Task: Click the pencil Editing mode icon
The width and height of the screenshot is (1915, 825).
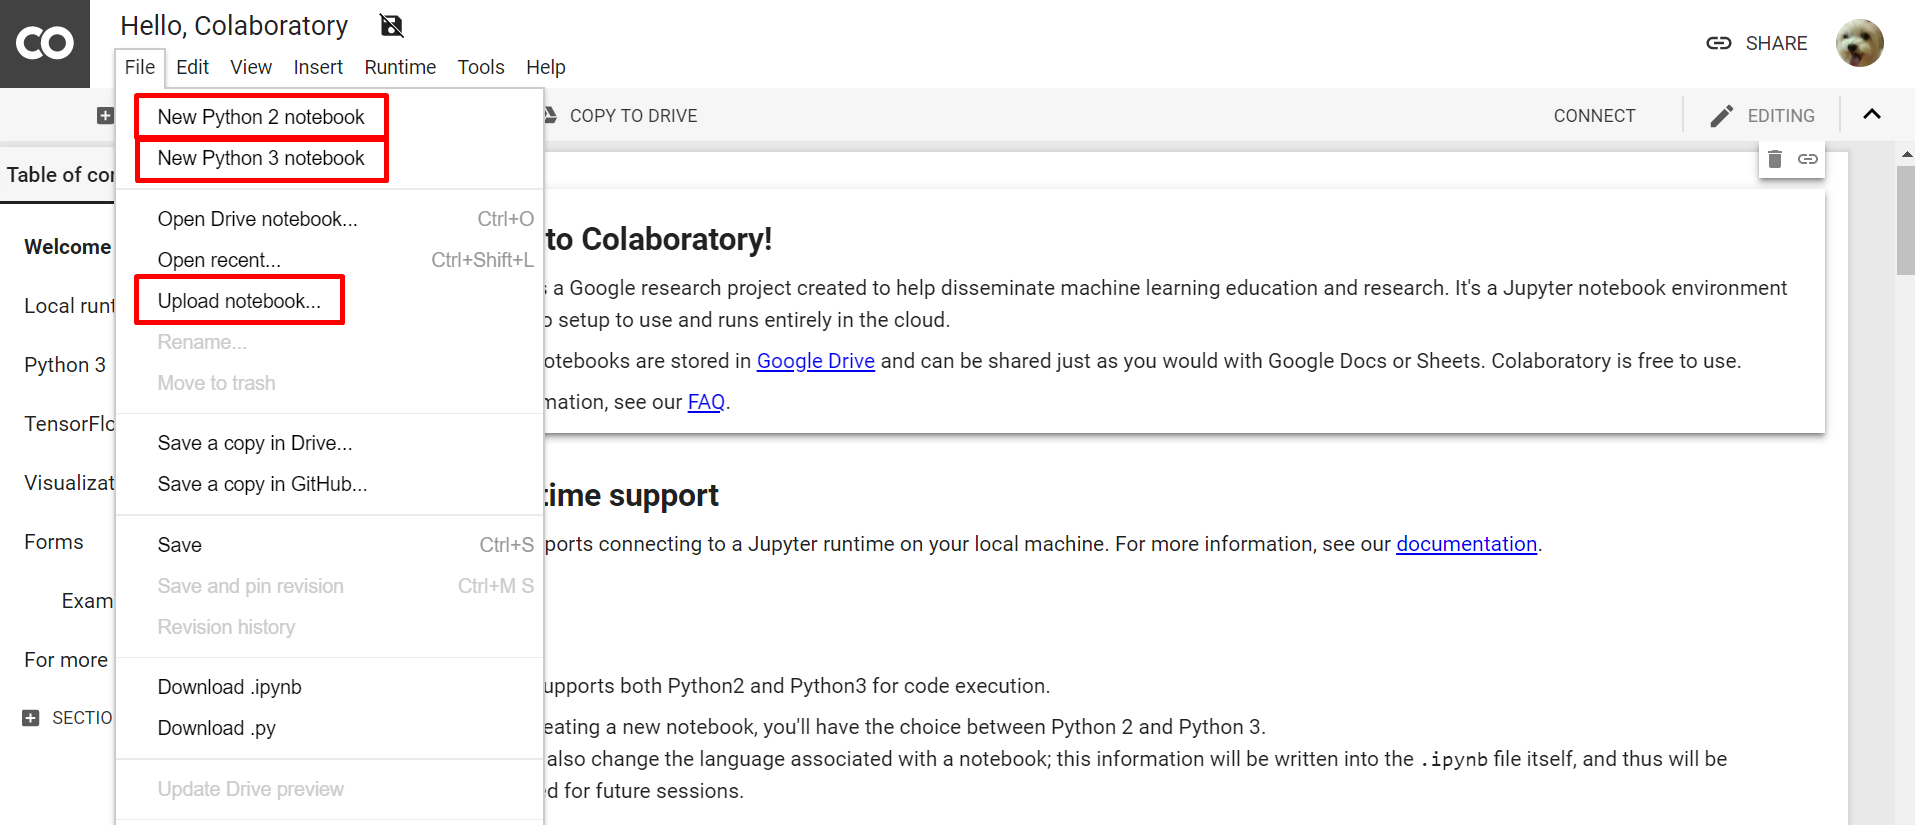Action: point(1721,116)
